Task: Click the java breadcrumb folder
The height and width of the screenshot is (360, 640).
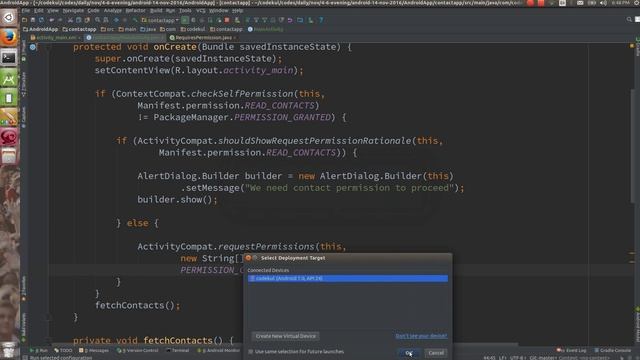Action: [148, 29]
